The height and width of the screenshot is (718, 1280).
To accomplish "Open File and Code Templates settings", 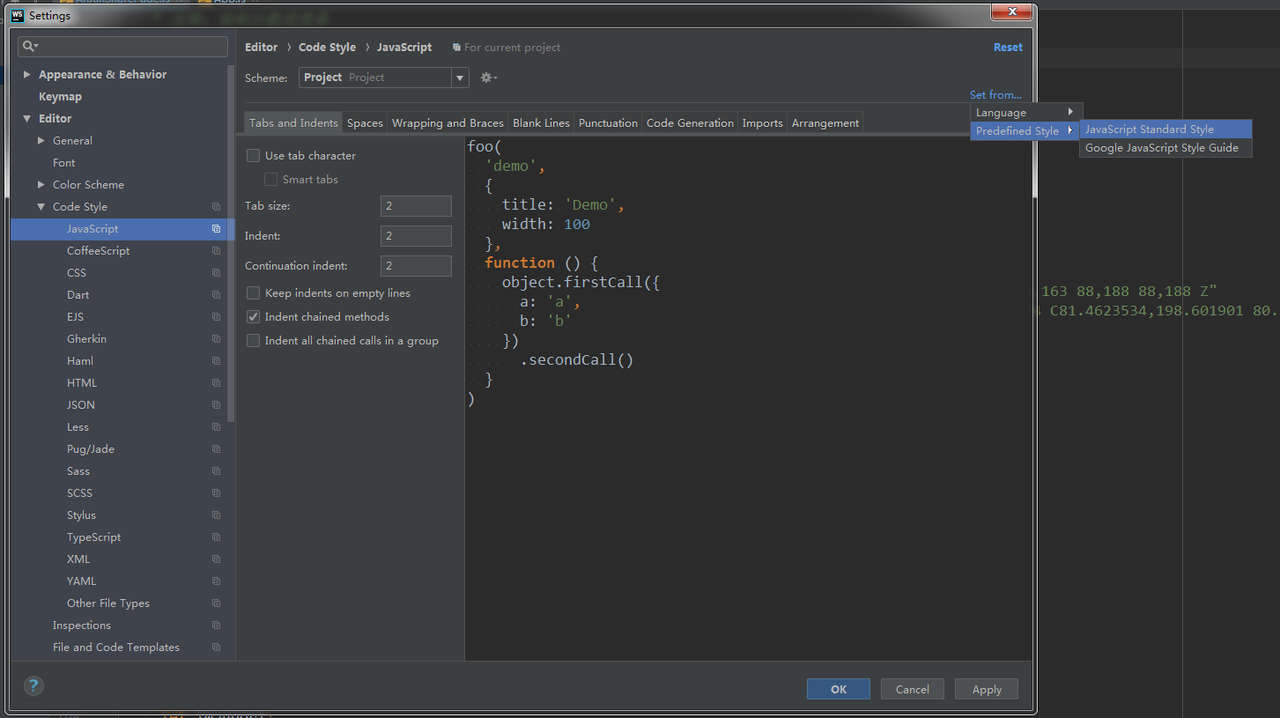I will pyautogui.click(x=116, y=647).
